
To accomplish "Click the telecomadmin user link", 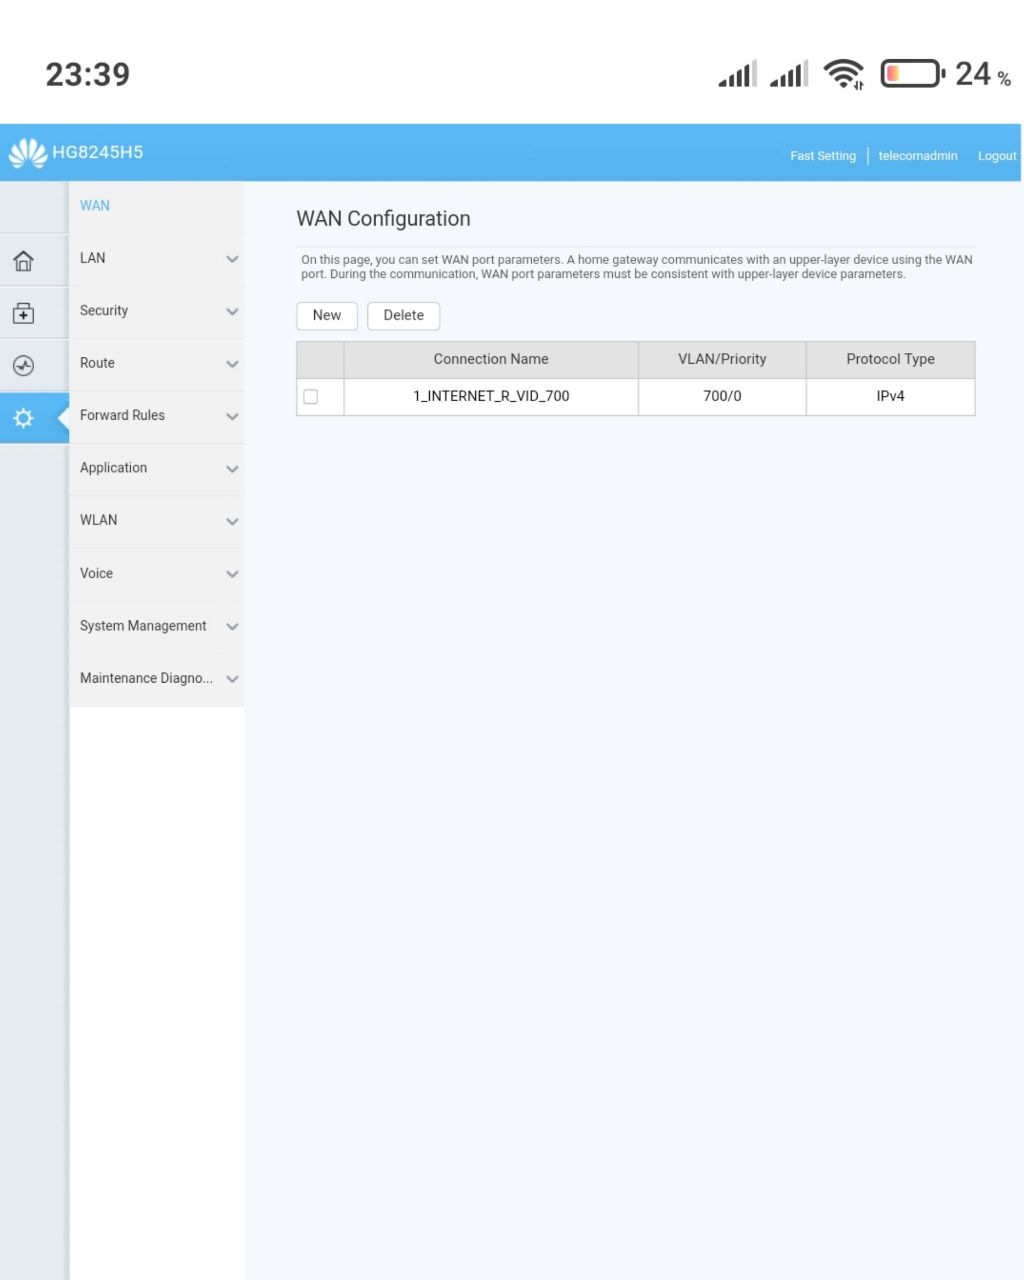I will click(918, 156).
